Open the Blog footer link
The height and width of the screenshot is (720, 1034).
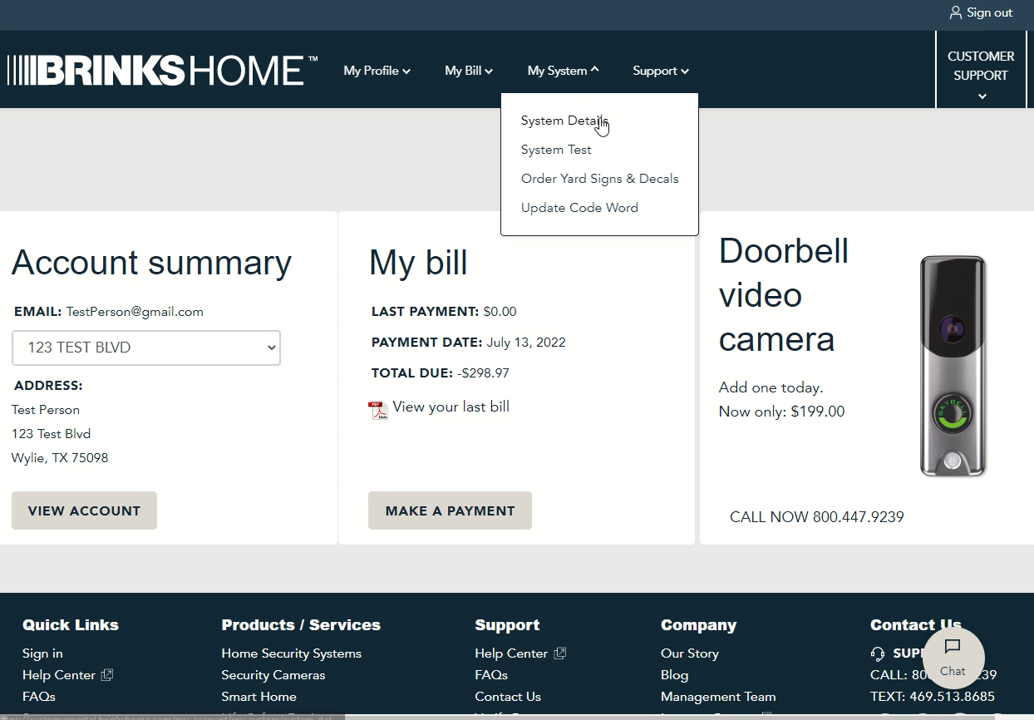[x=675, y=675]
